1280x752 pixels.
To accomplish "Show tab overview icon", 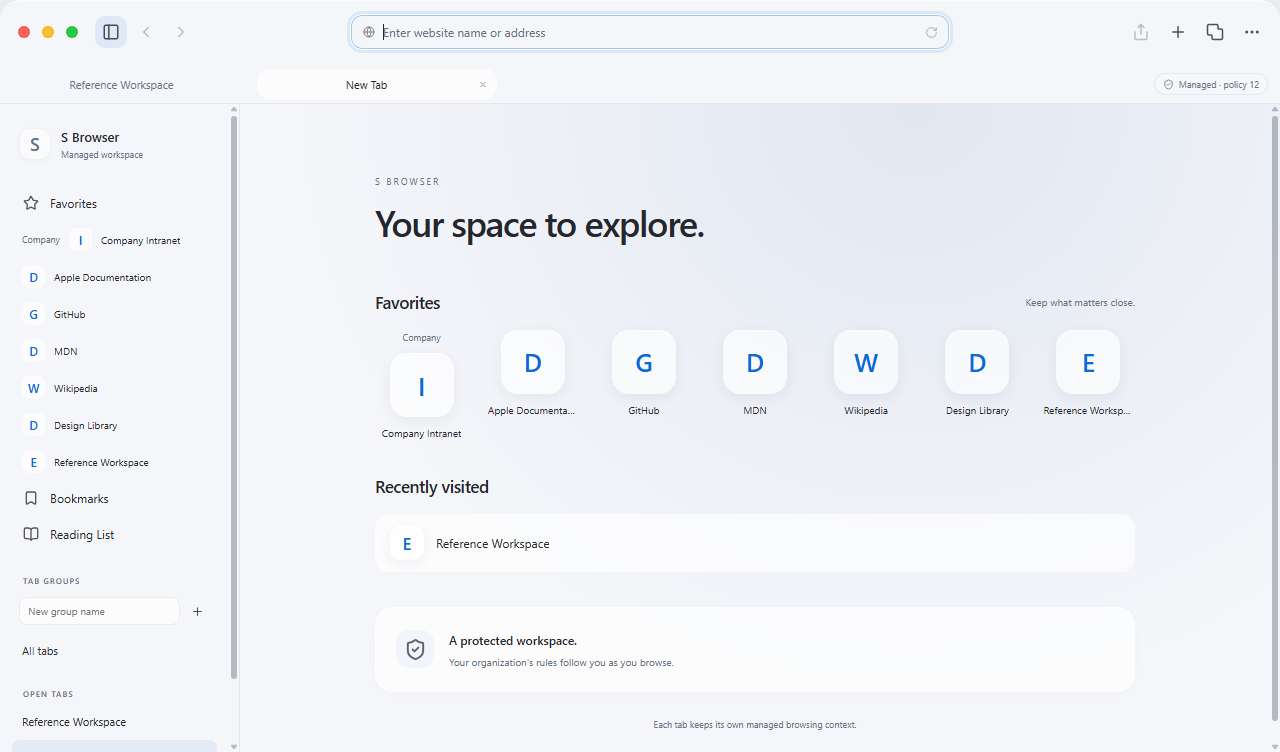I will (1215, 32).
